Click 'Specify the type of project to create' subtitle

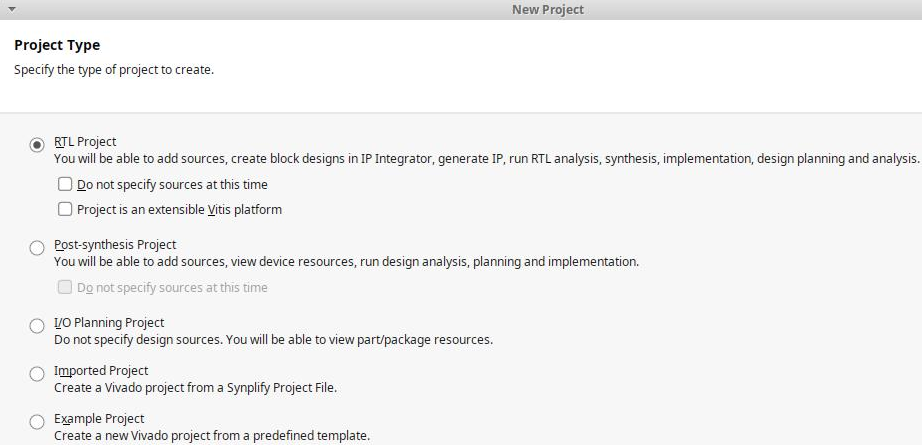coord(114,70)
